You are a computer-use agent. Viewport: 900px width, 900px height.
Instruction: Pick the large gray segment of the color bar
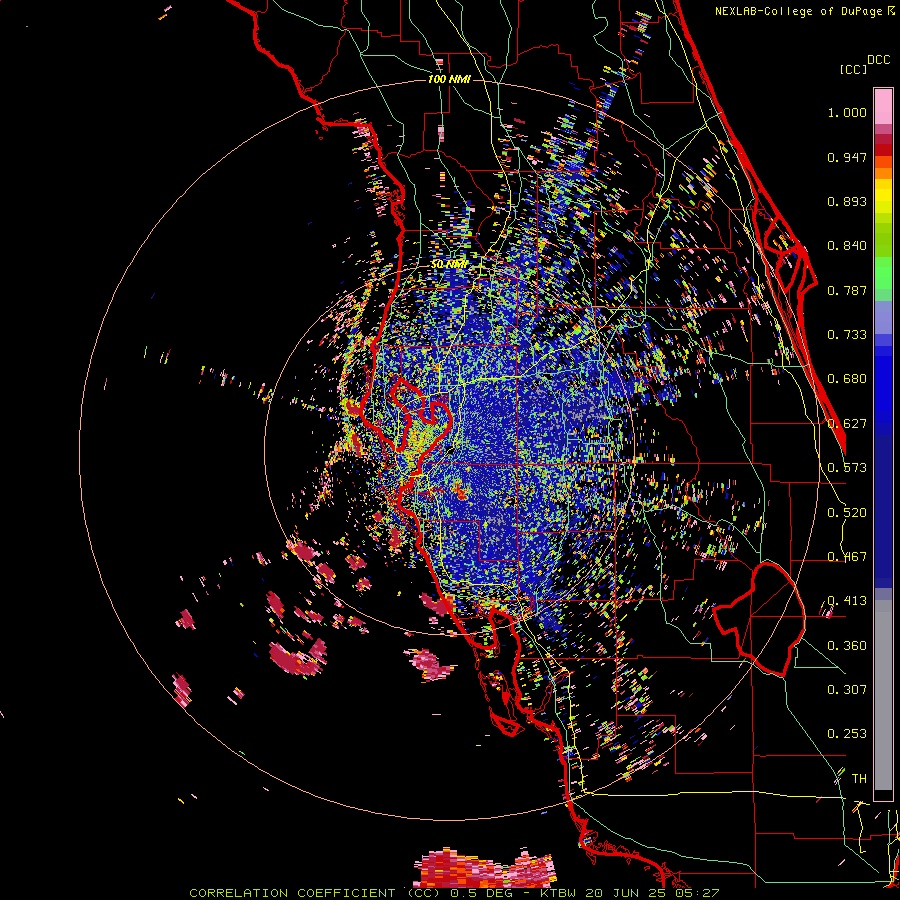click(x=883, y=695)
